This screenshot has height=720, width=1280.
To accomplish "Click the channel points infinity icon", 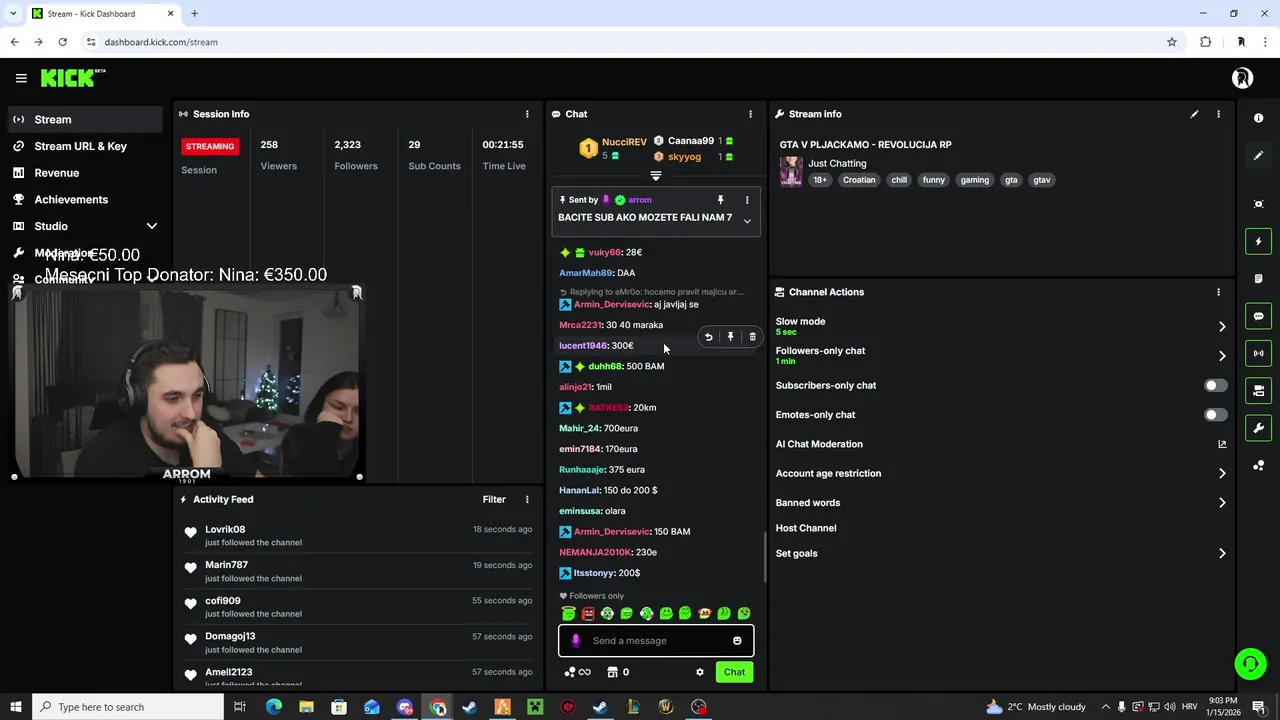I will [578, 672].
